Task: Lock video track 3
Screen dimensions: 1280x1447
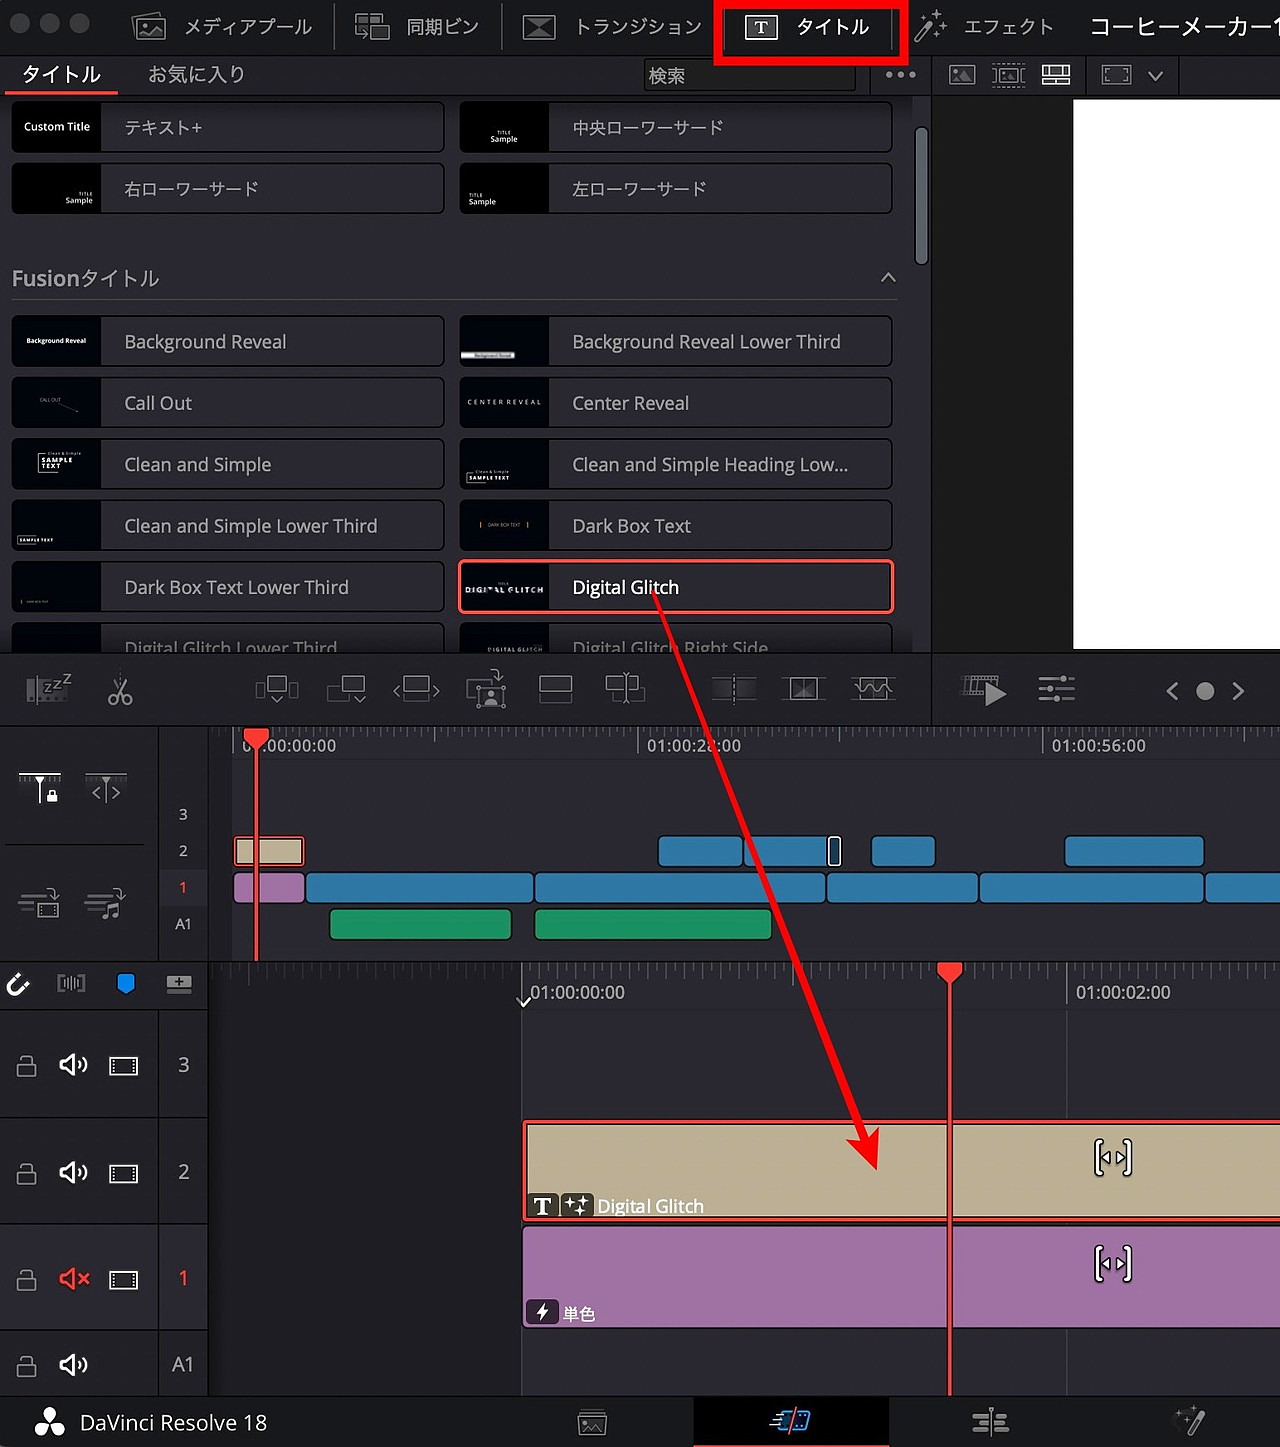Action: 27,1066
